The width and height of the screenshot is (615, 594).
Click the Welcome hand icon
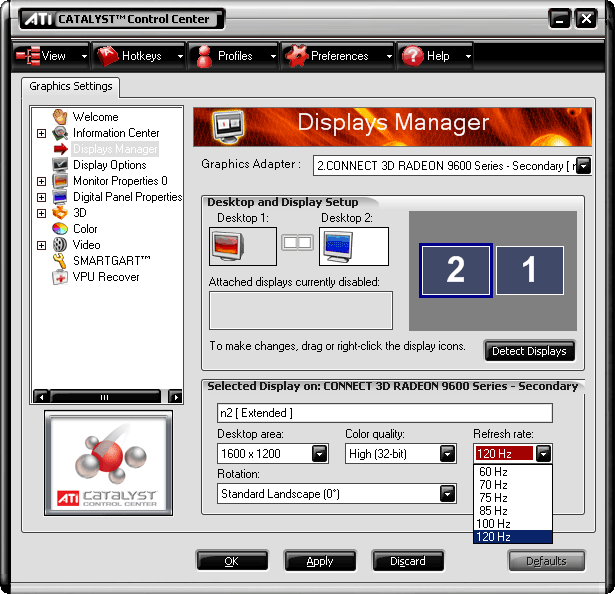point(60,117)
